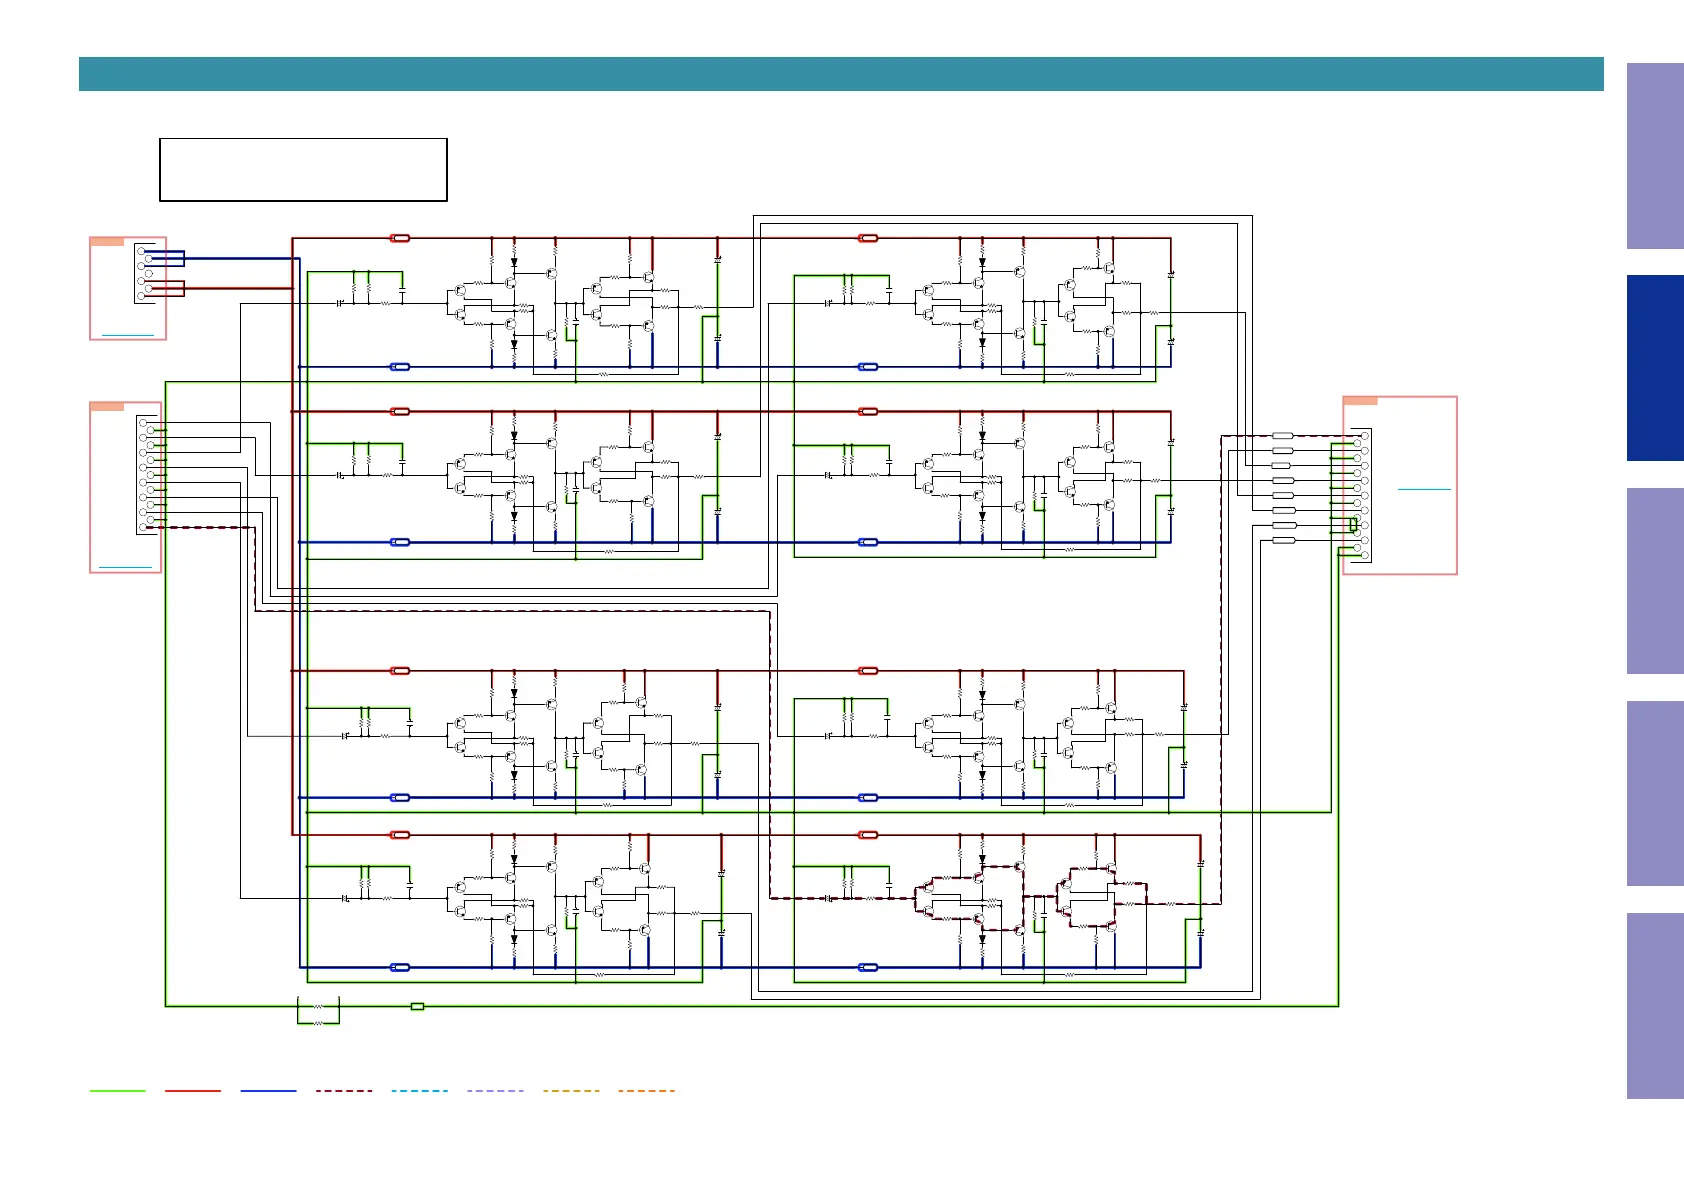Open the cyan link inside the right connector box
Image resolution: width=1684 pixels, height=1191 pixels.
pyautogui.click(x=1423, y=489)
